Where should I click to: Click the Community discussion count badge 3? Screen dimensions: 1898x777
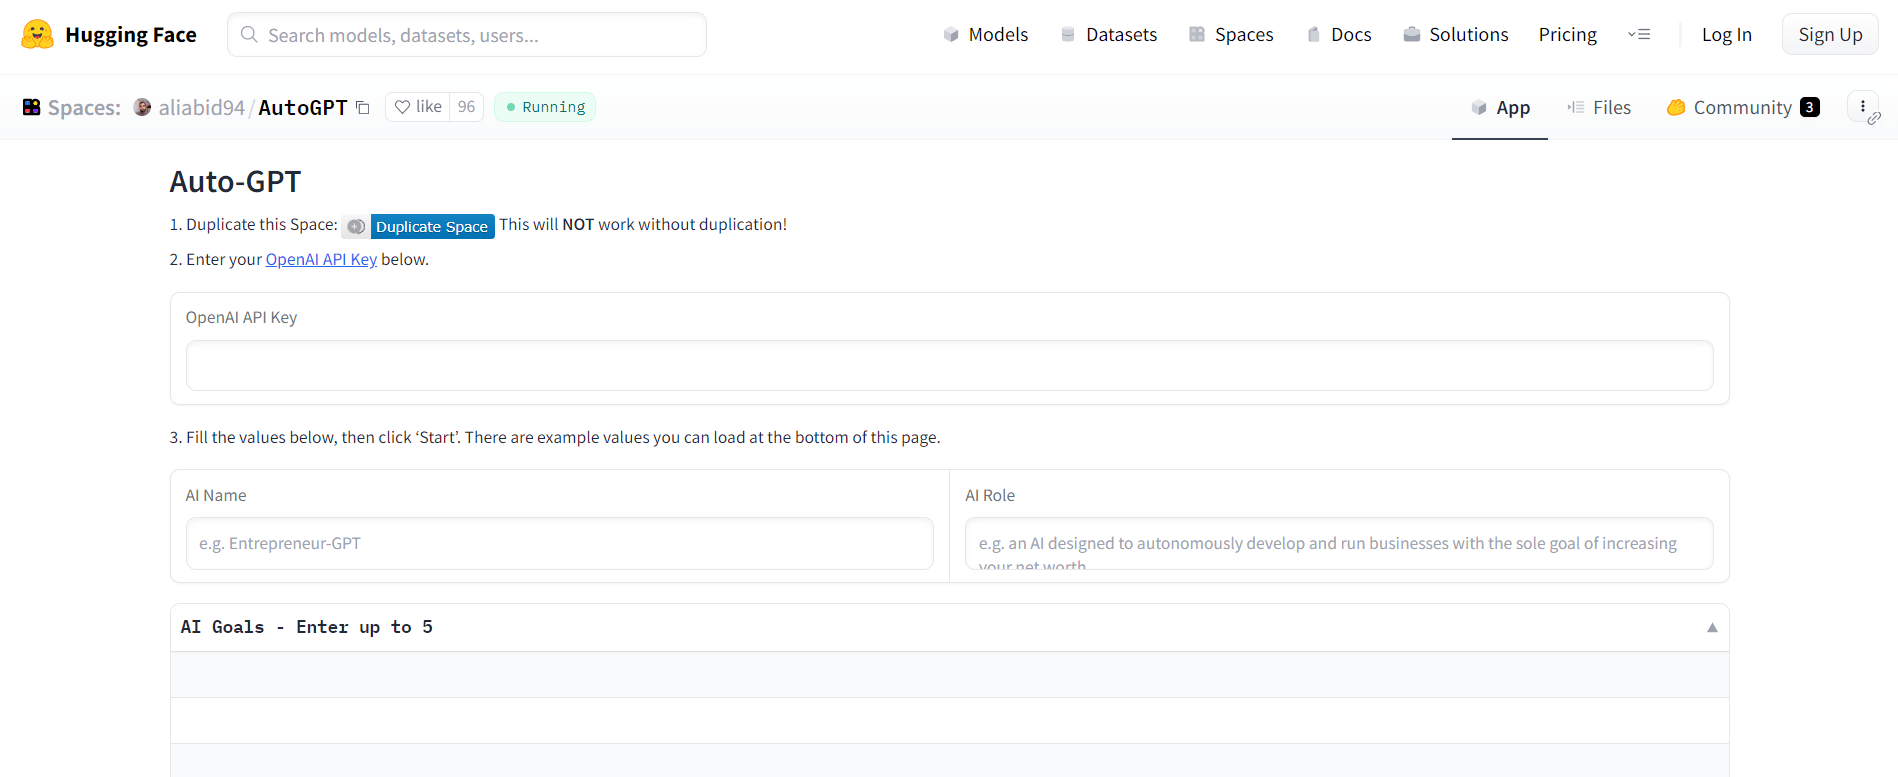1810,107
